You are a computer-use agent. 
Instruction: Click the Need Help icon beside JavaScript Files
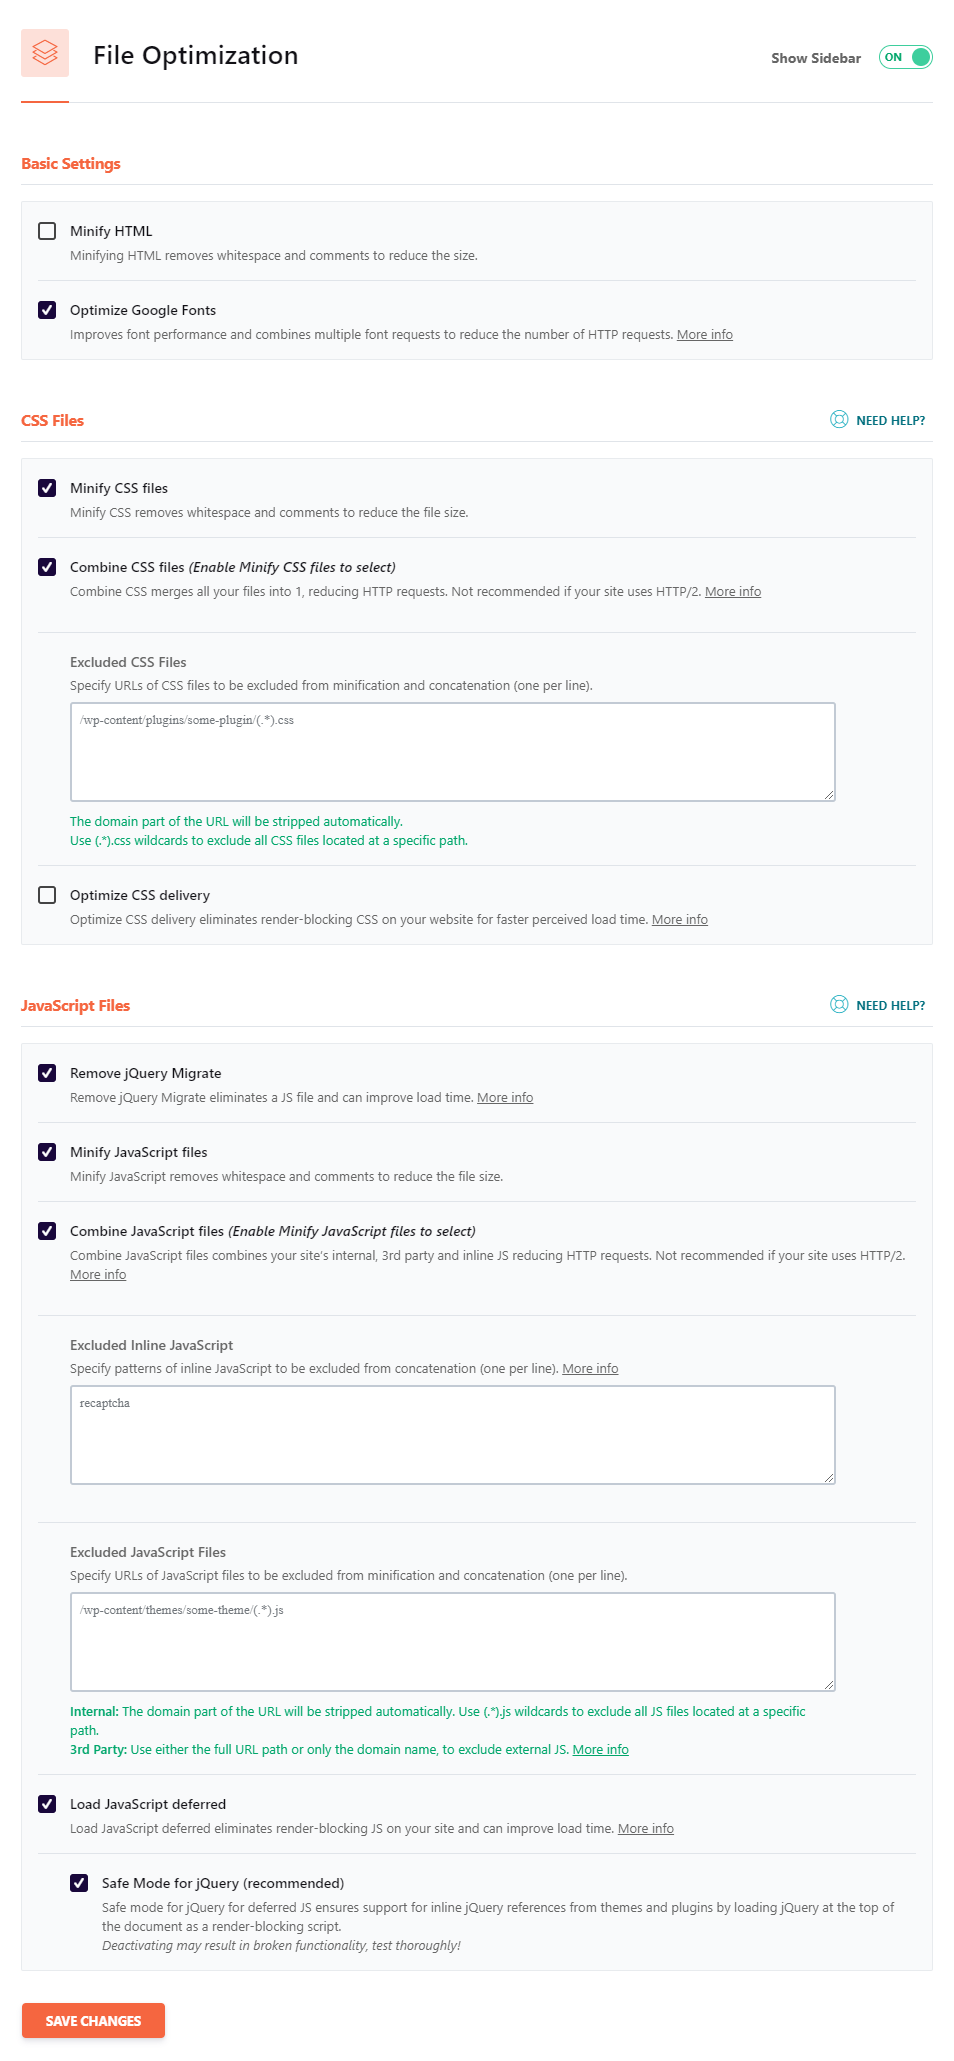[x=838, y=1004]
